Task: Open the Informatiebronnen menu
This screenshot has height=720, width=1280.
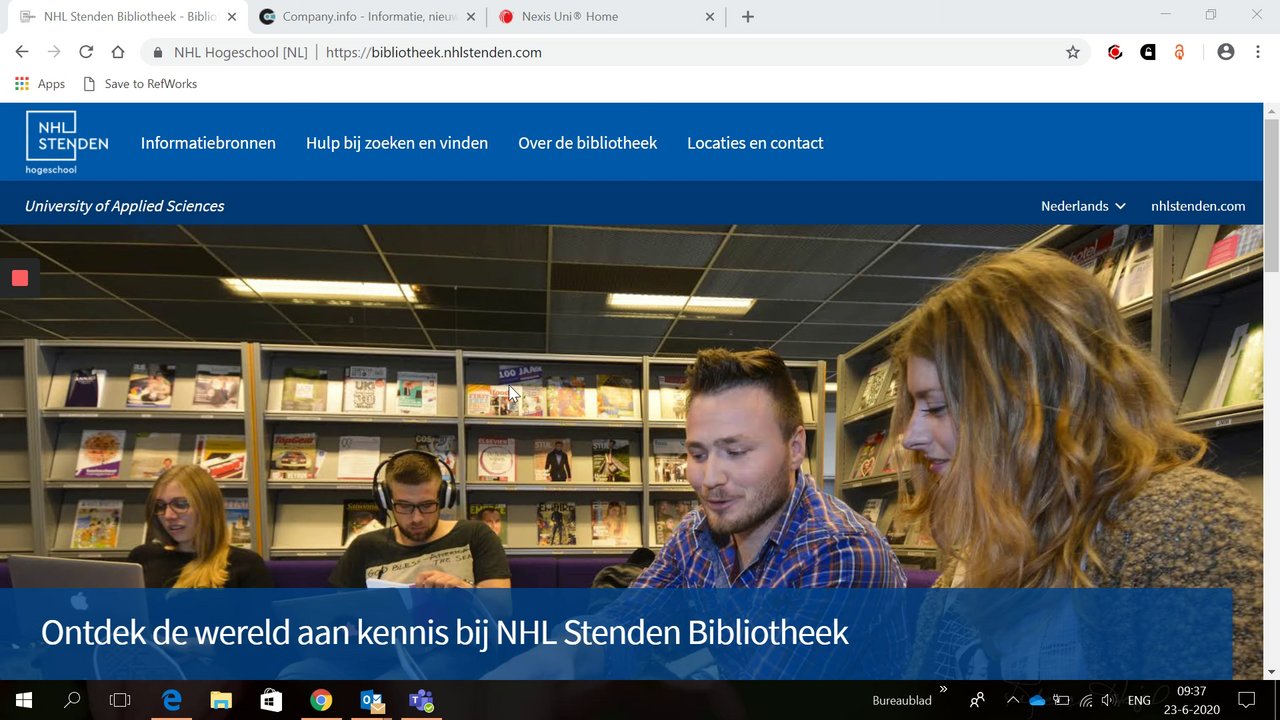Action: tap(208, 143)
